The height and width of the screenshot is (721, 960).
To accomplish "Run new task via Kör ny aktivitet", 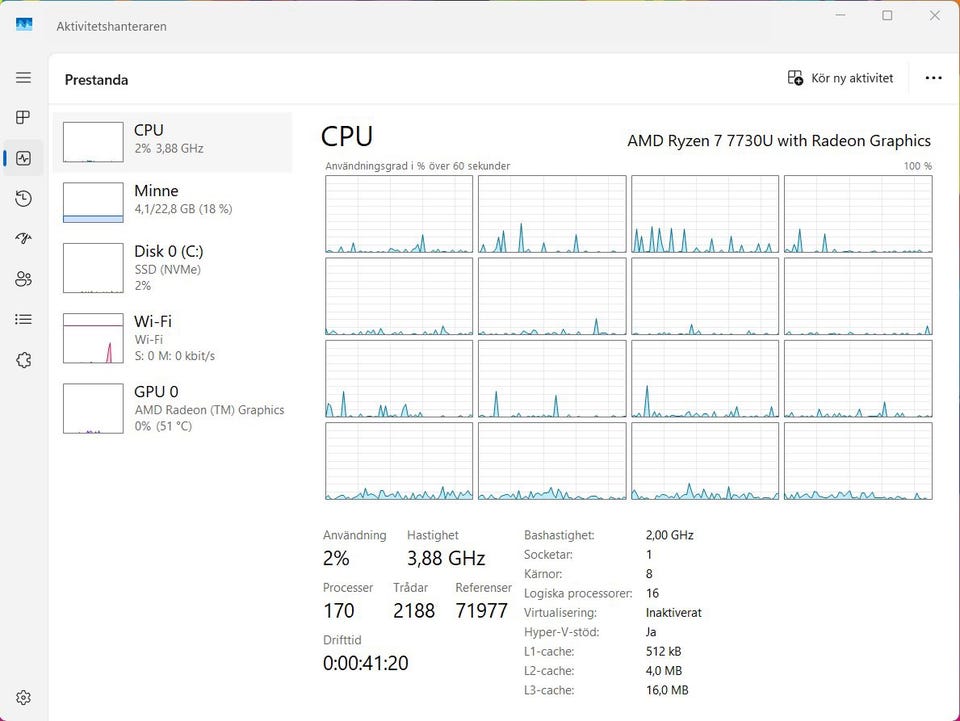I will tap(840, 78).
